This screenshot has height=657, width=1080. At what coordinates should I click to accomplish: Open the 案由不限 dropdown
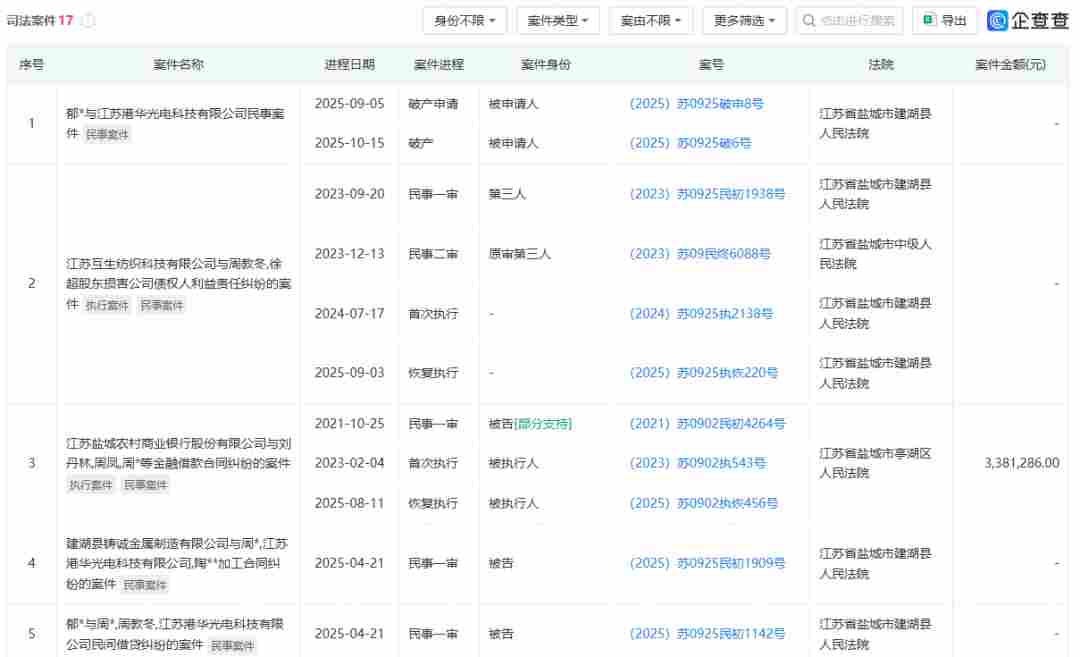point(650,20)
